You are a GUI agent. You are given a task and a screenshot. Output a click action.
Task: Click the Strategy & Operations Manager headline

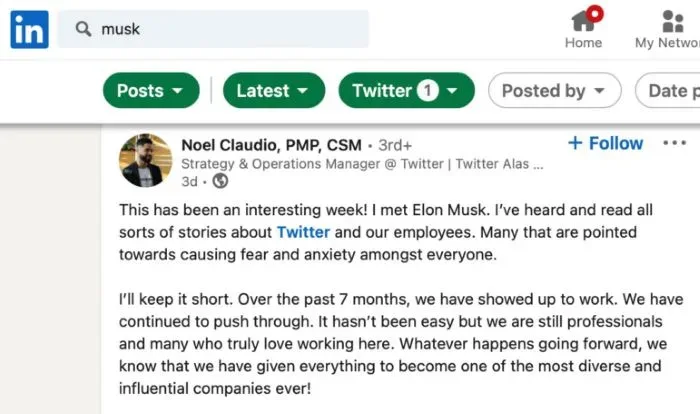point(360,164)
